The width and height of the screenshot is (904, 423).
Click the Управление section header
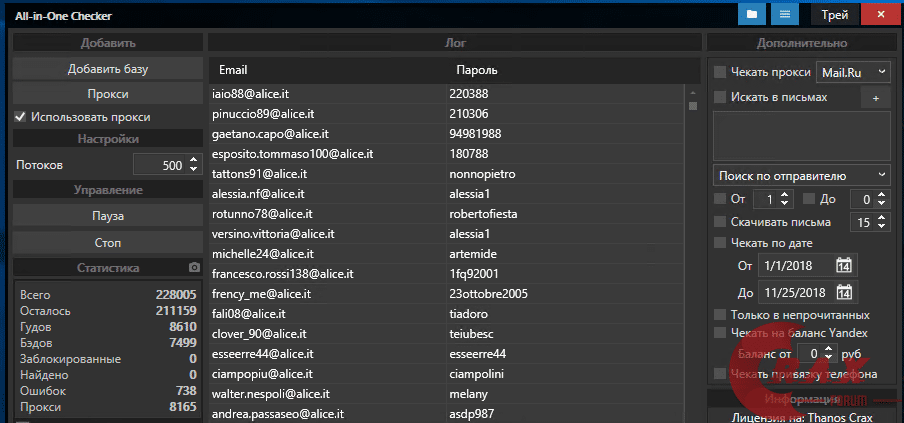(x=108, y=190)
